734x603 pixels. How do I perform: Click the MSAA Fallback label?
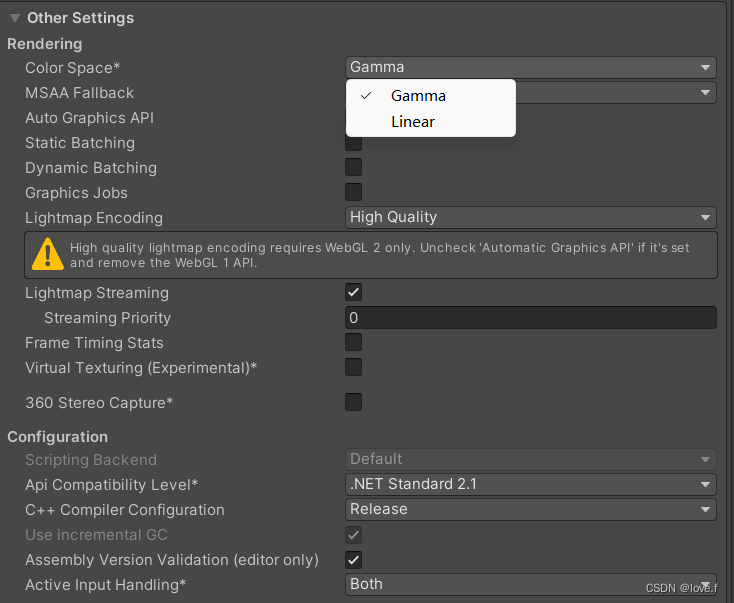(80, 93)
